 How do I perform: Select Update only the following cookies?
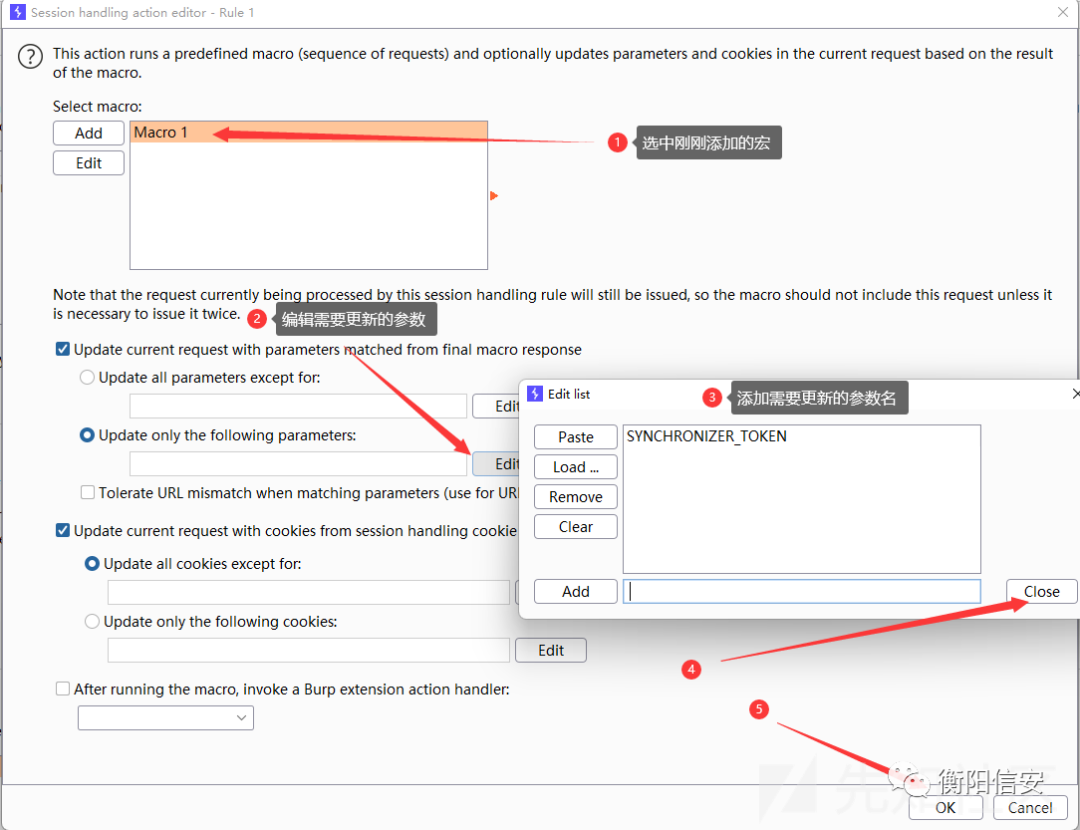(93, 622)
